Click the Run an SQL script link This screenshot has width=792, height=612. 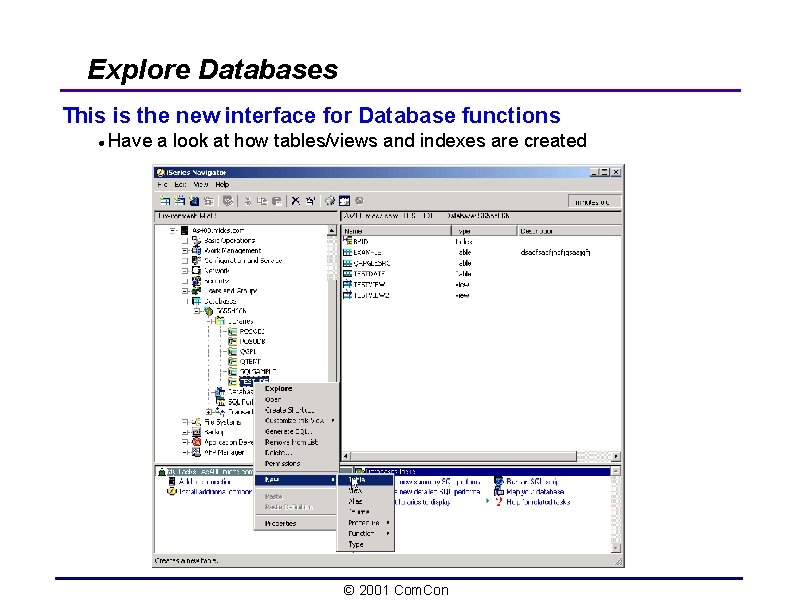[x=532, y=482]
